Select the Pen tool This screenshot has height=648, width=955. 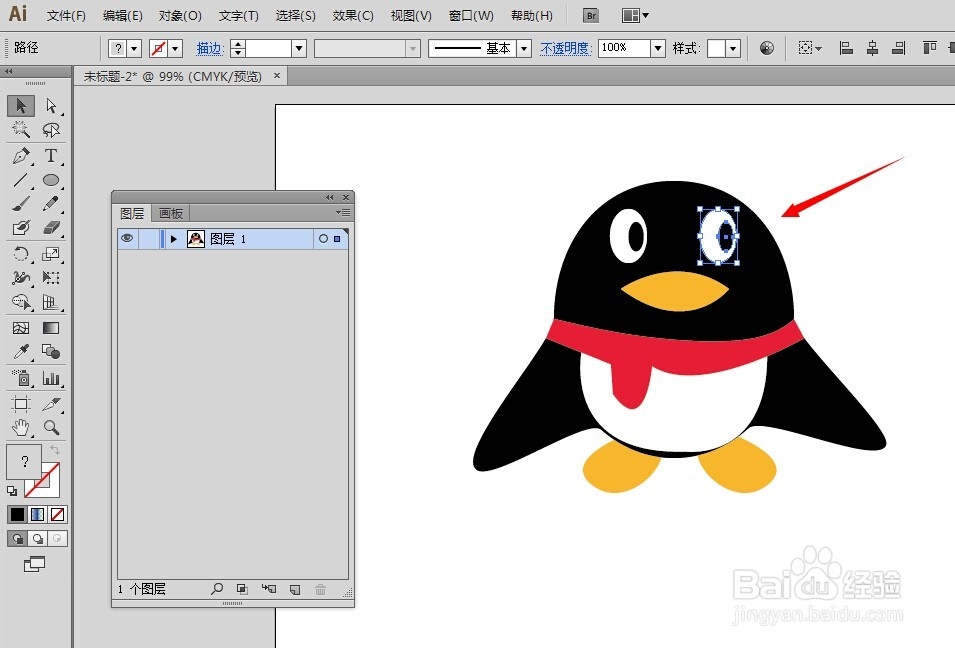click(x=21, y=156)
